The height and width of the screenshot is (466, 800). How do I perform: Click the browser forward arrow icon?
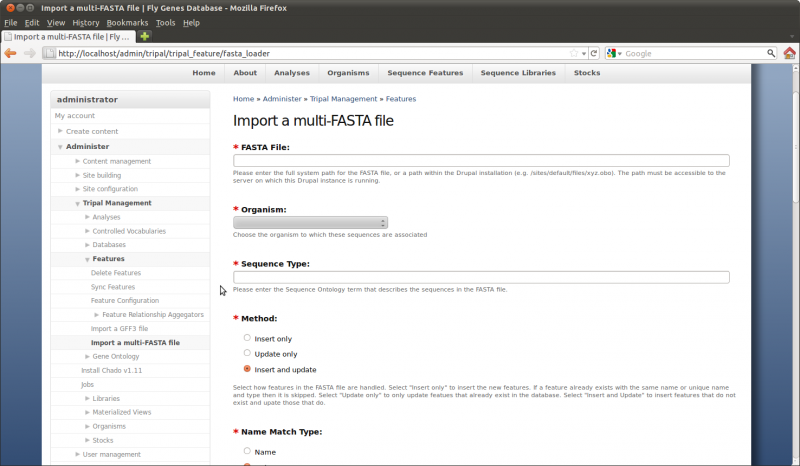[30, 53]
